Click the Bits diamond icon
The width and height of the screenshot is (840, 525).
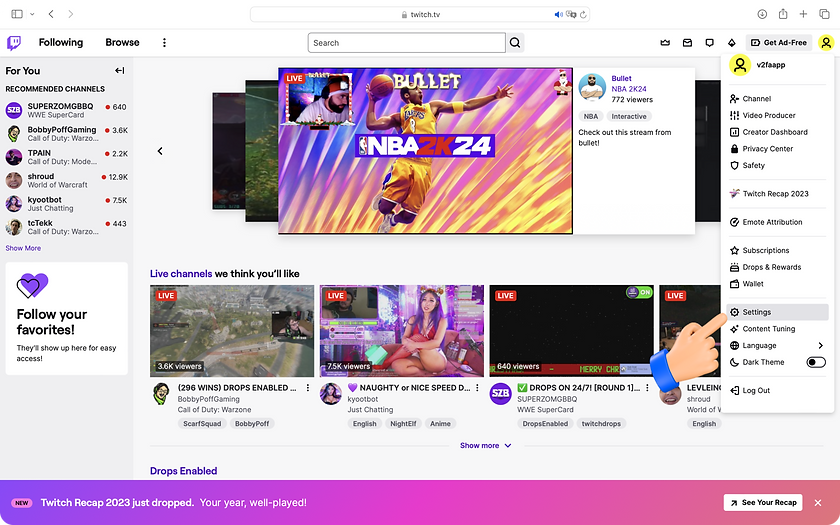click(x=732, y=43)
